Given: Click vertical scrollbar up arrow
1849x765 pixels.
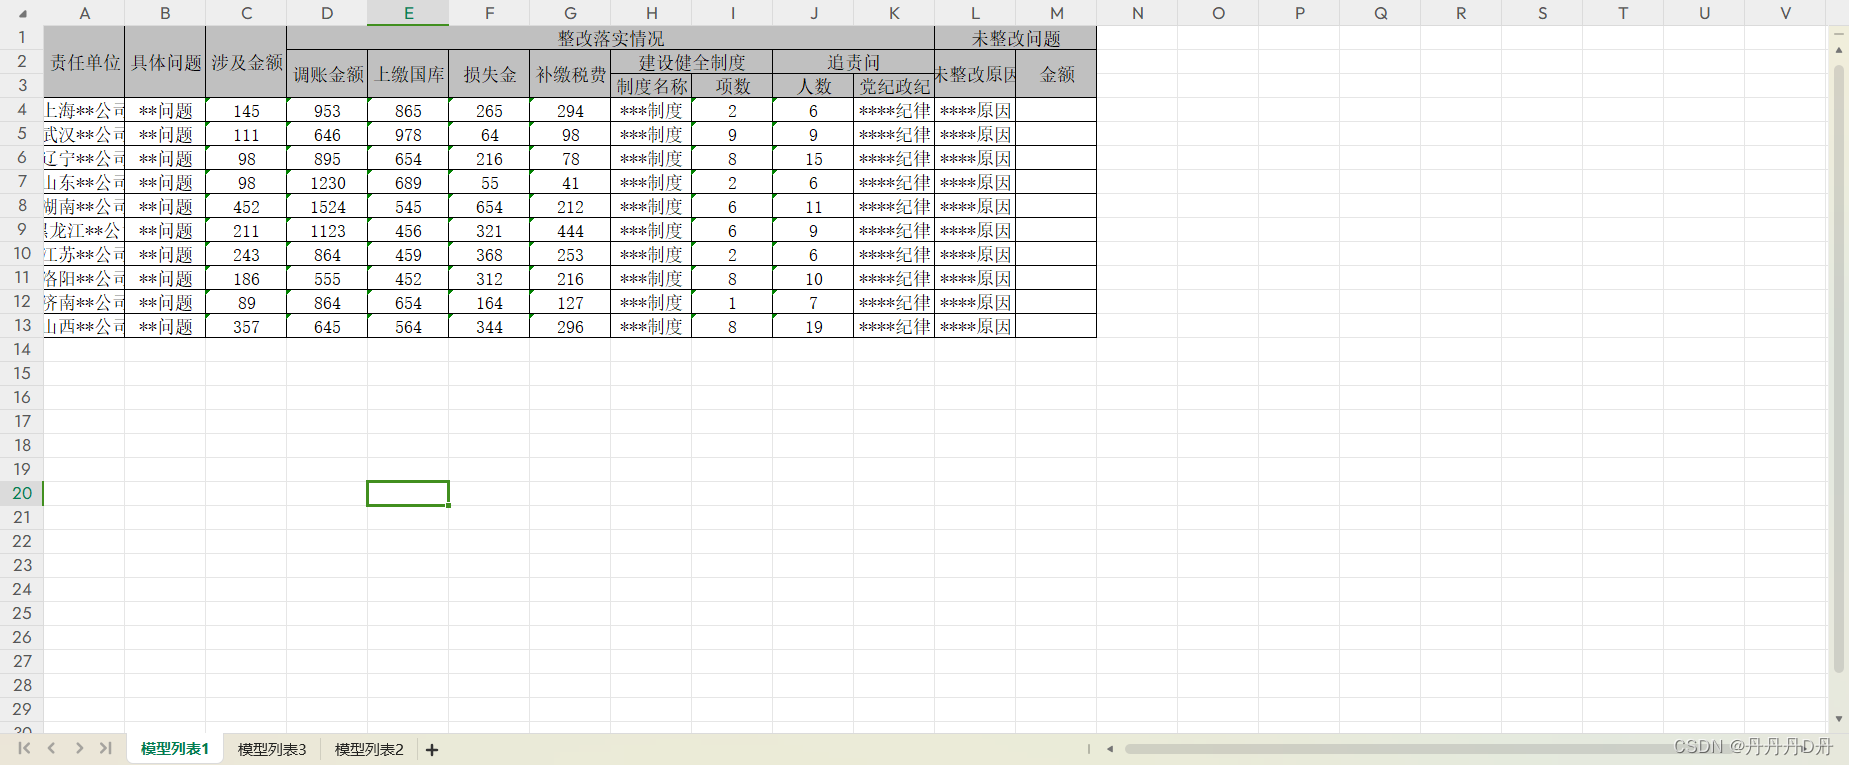Looking at the screenshot, I should click(x=1839, y=48).
